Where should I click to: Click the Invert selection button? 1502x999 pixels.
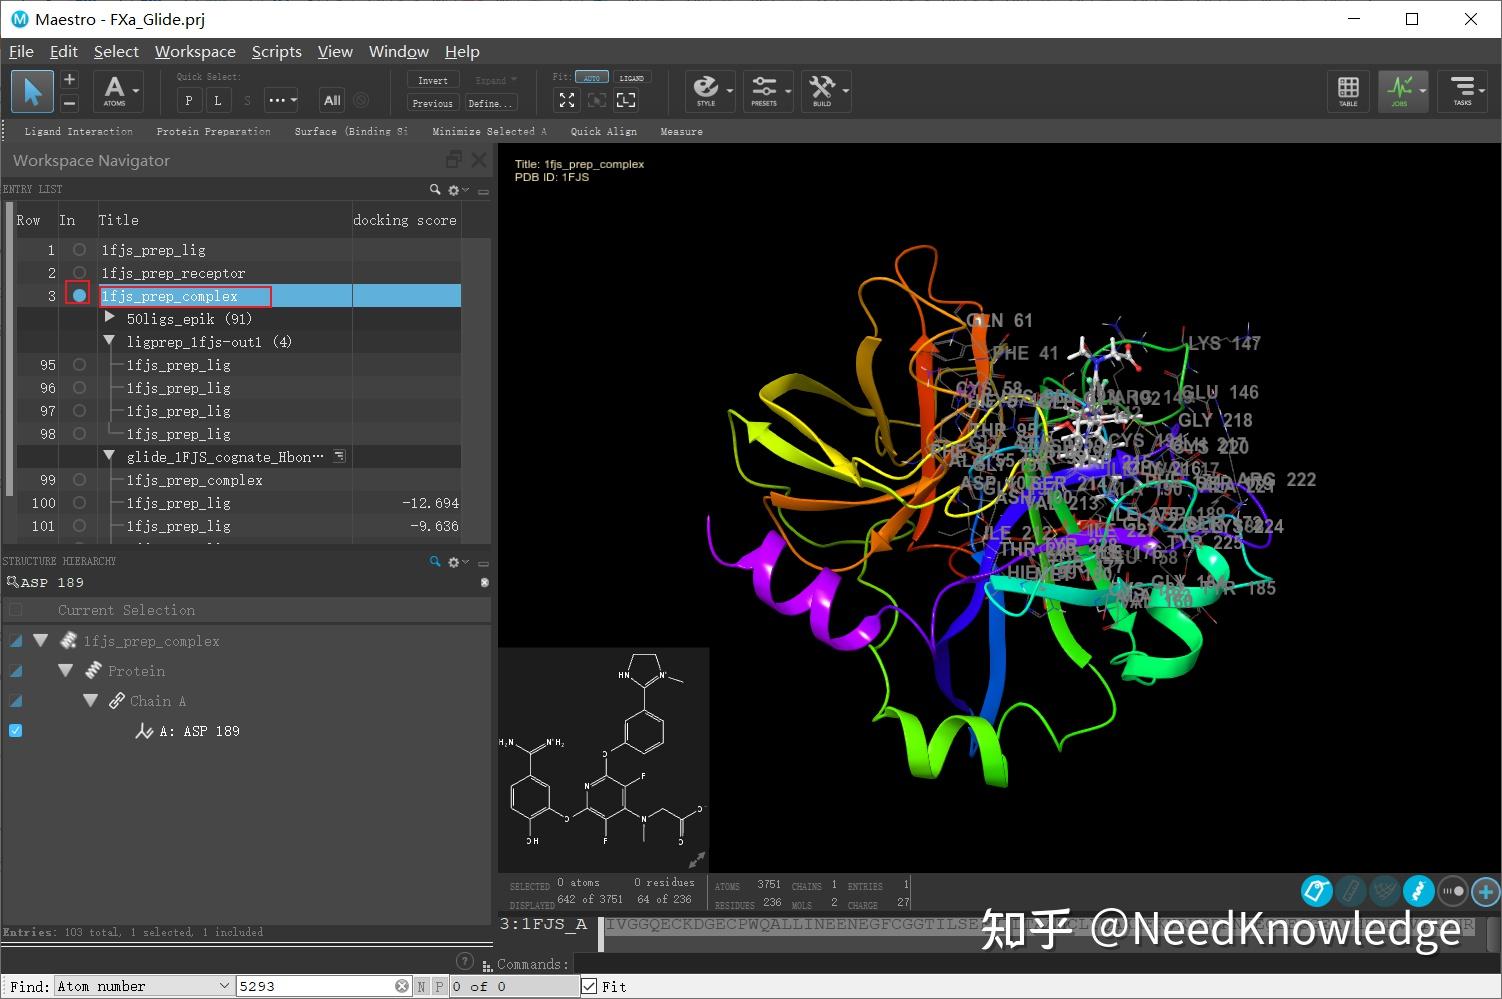[432, 79]
